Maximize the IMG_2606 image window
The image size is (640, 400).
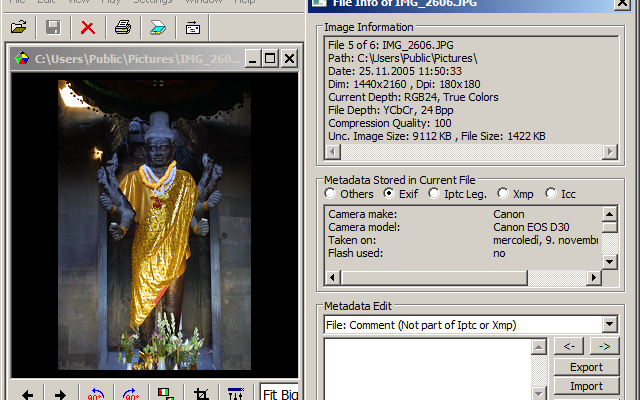click(x=270, y=58)
